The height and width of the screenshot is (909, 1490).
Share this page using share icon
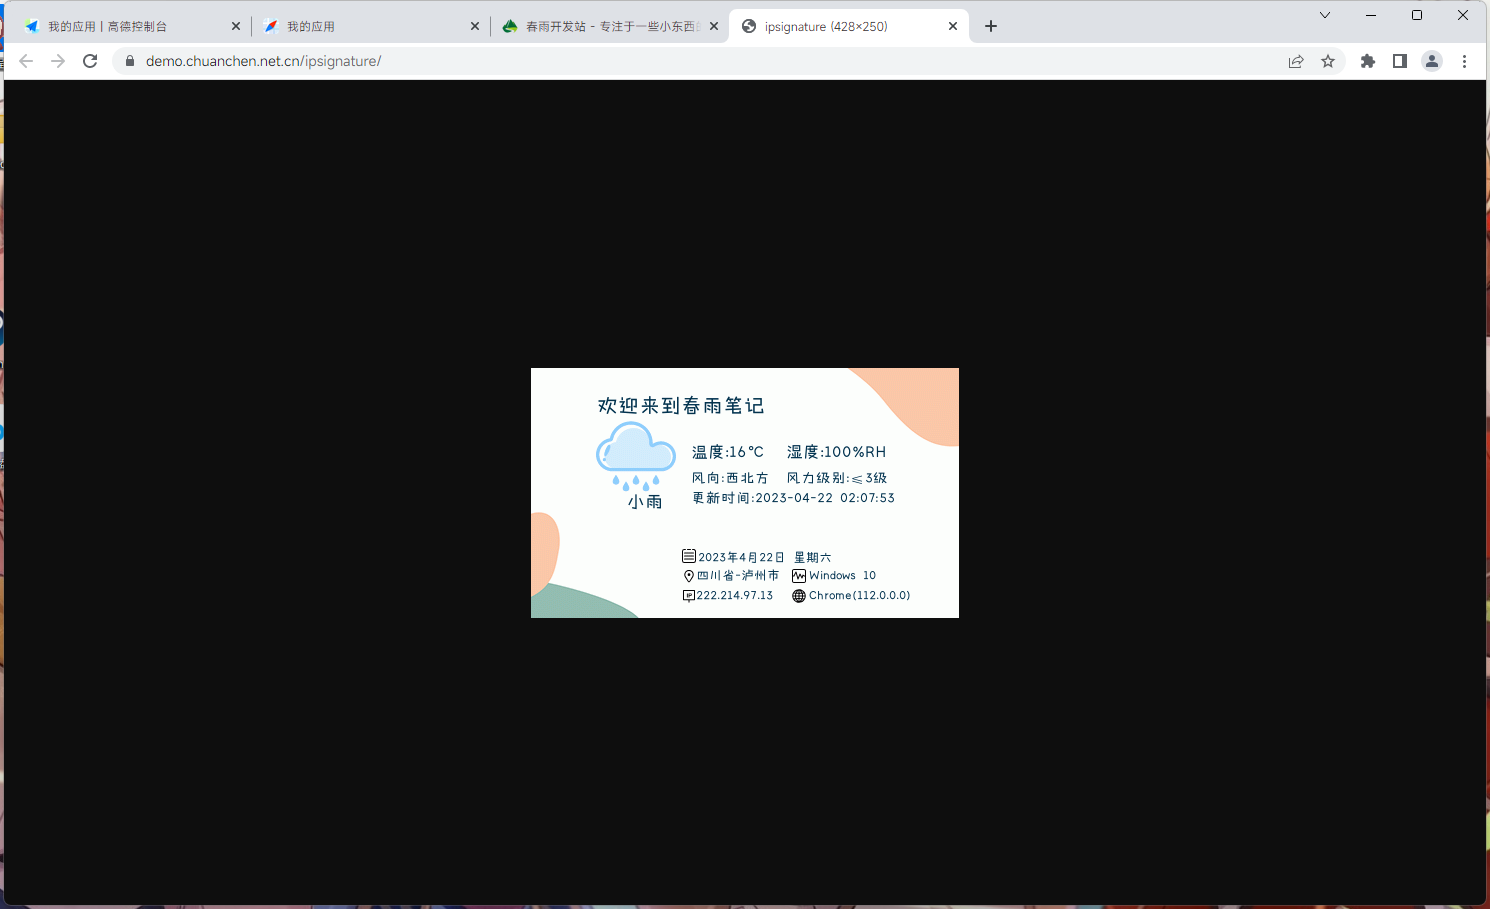tap(1296, 61)
